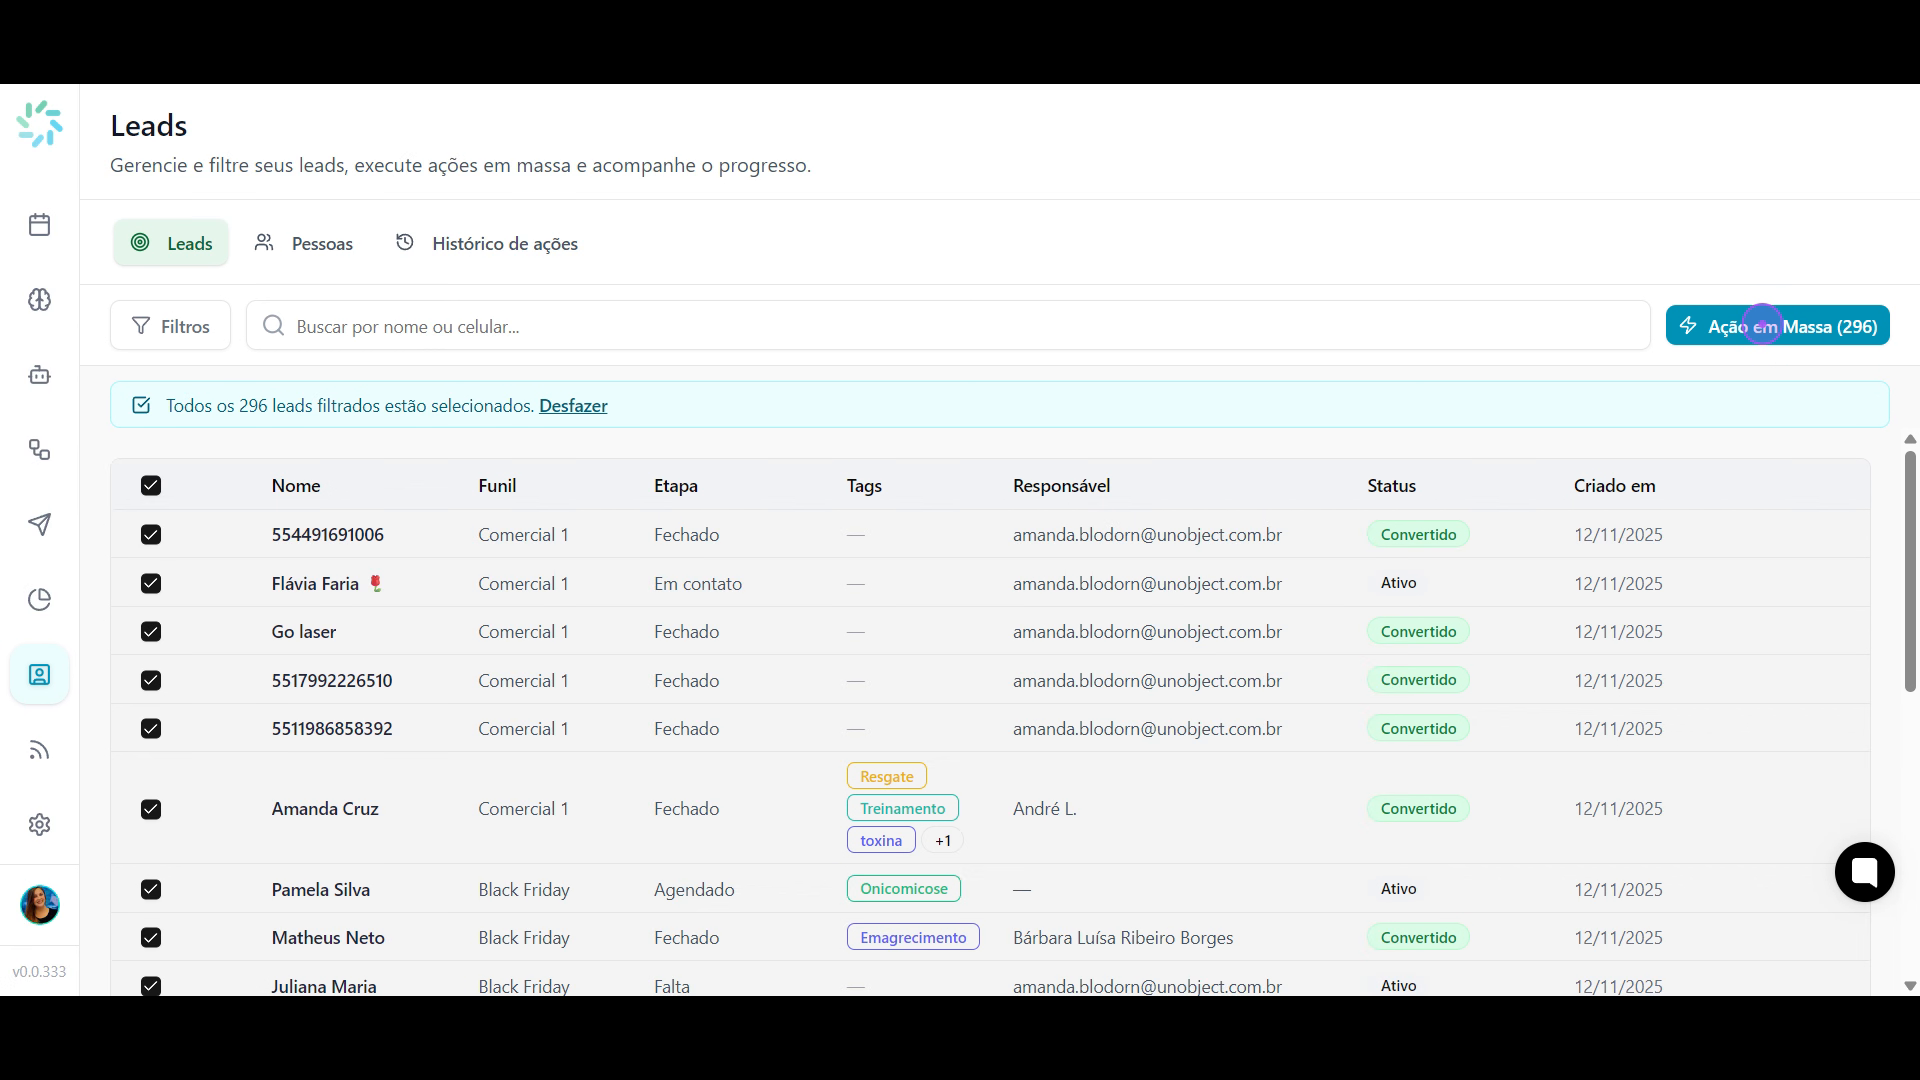Switch to the Pessoas tab
This screenshot has width=1920, height=1080.
point(304,243)
